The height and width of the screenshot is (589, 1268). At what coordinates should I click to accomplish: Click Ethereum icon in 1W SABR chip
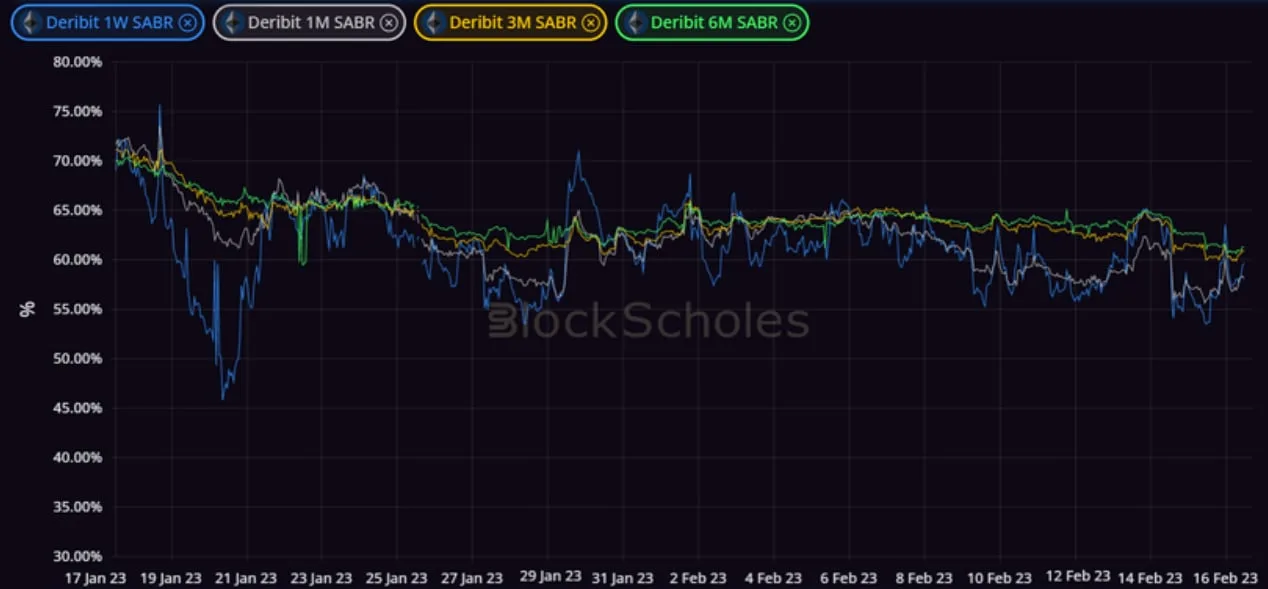click(31, 22)
